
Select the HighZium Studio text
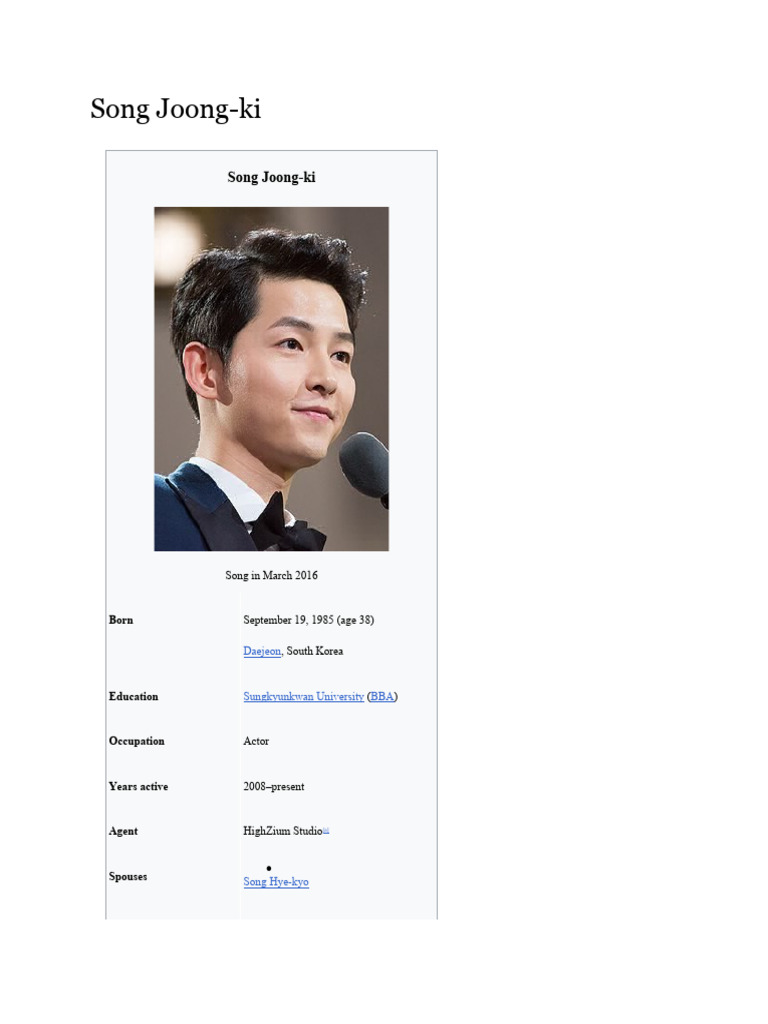coord(283,831)
